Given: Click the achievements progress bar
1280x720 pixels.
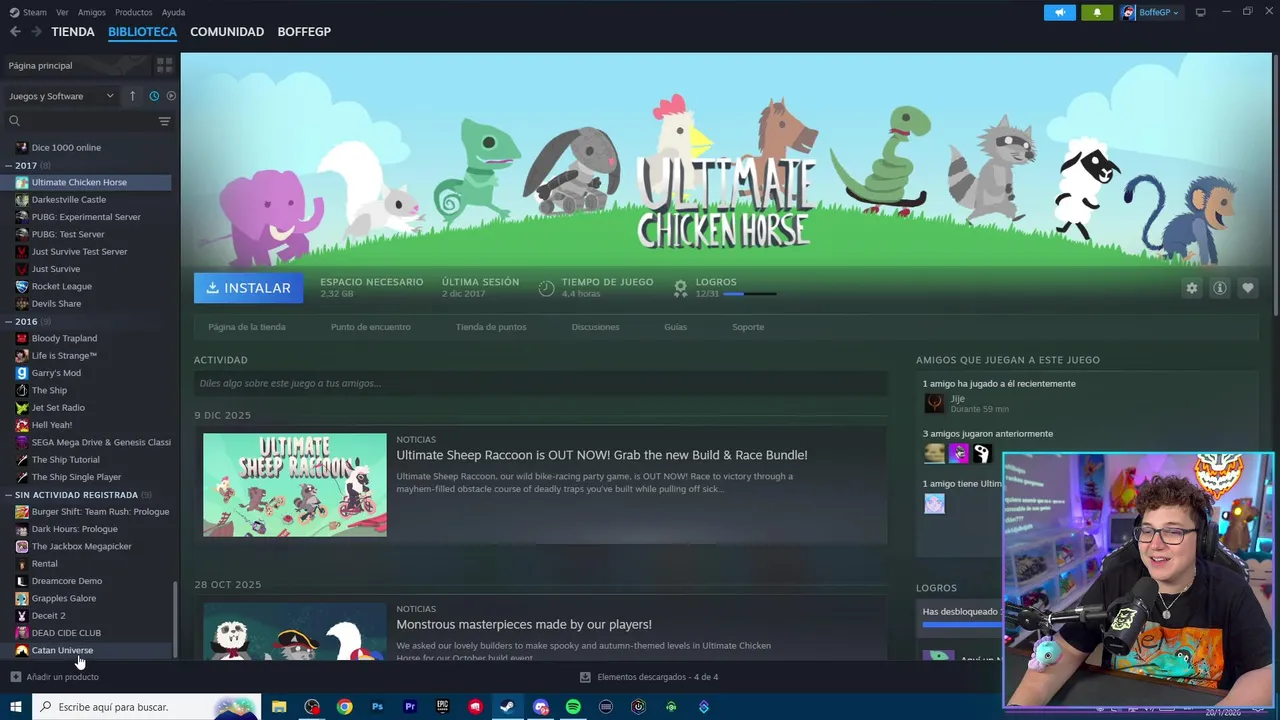Looking at the screenshot, I should pyautogui.click(x=750, y=294).
